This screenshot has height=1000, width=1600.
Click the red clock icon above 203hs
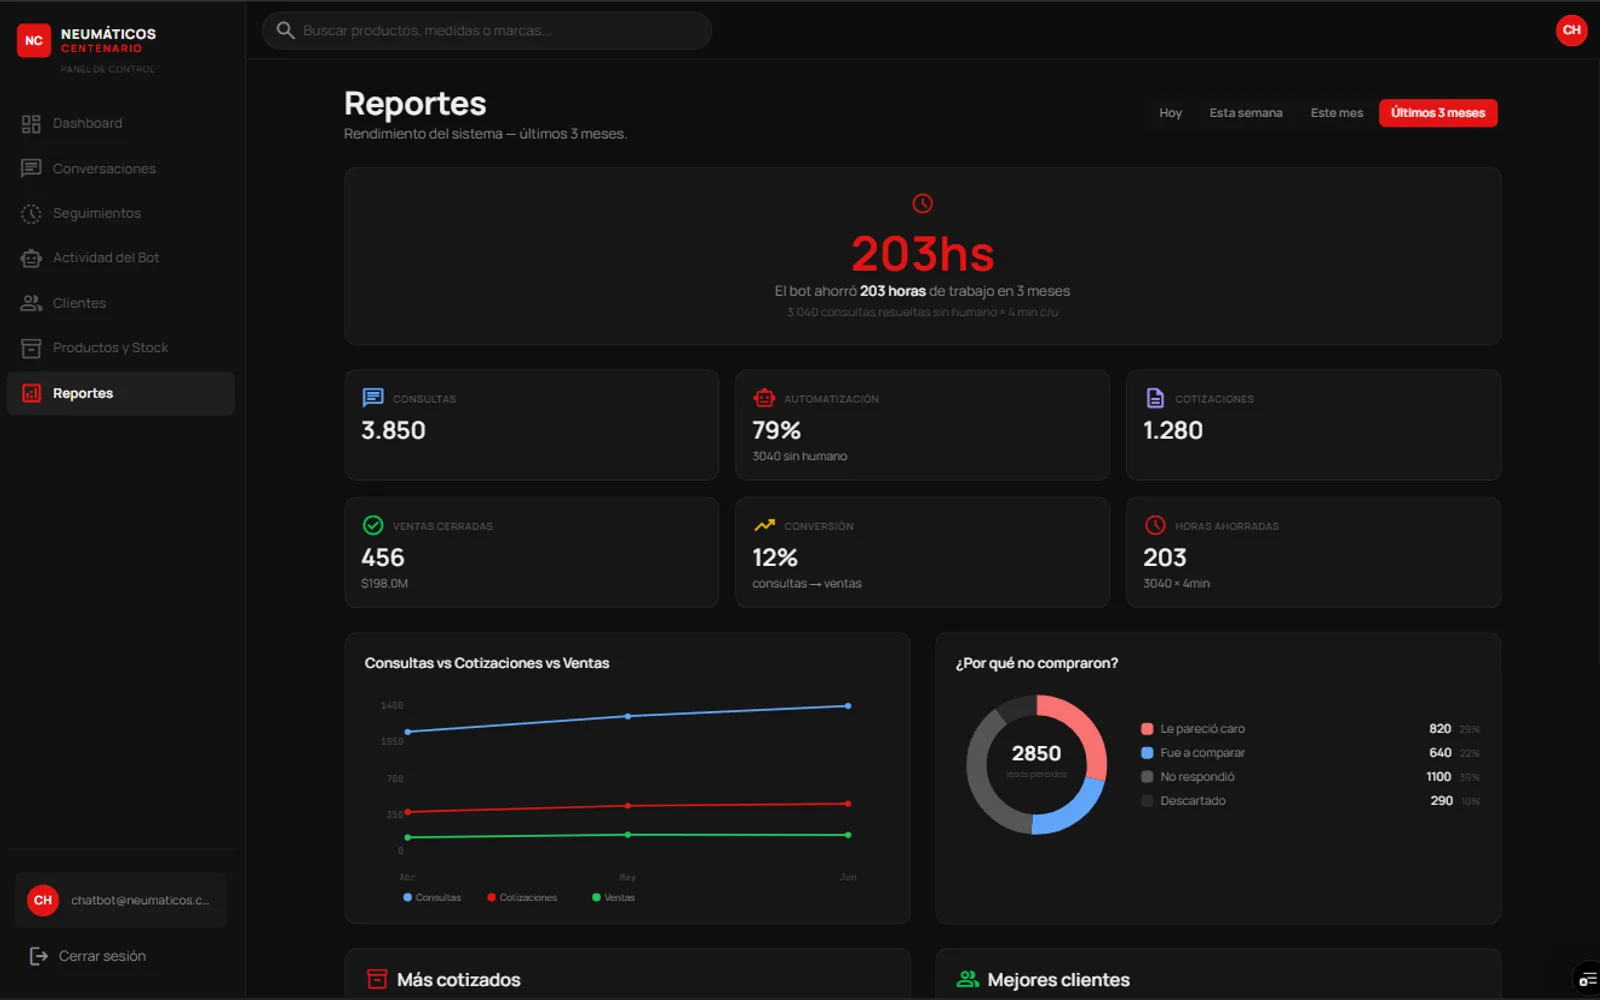coord(922,203)
